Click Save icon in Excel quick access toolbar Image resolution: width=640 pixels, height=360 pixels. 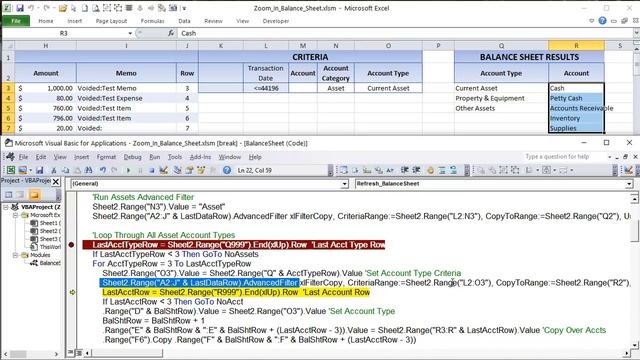point(20,8)
